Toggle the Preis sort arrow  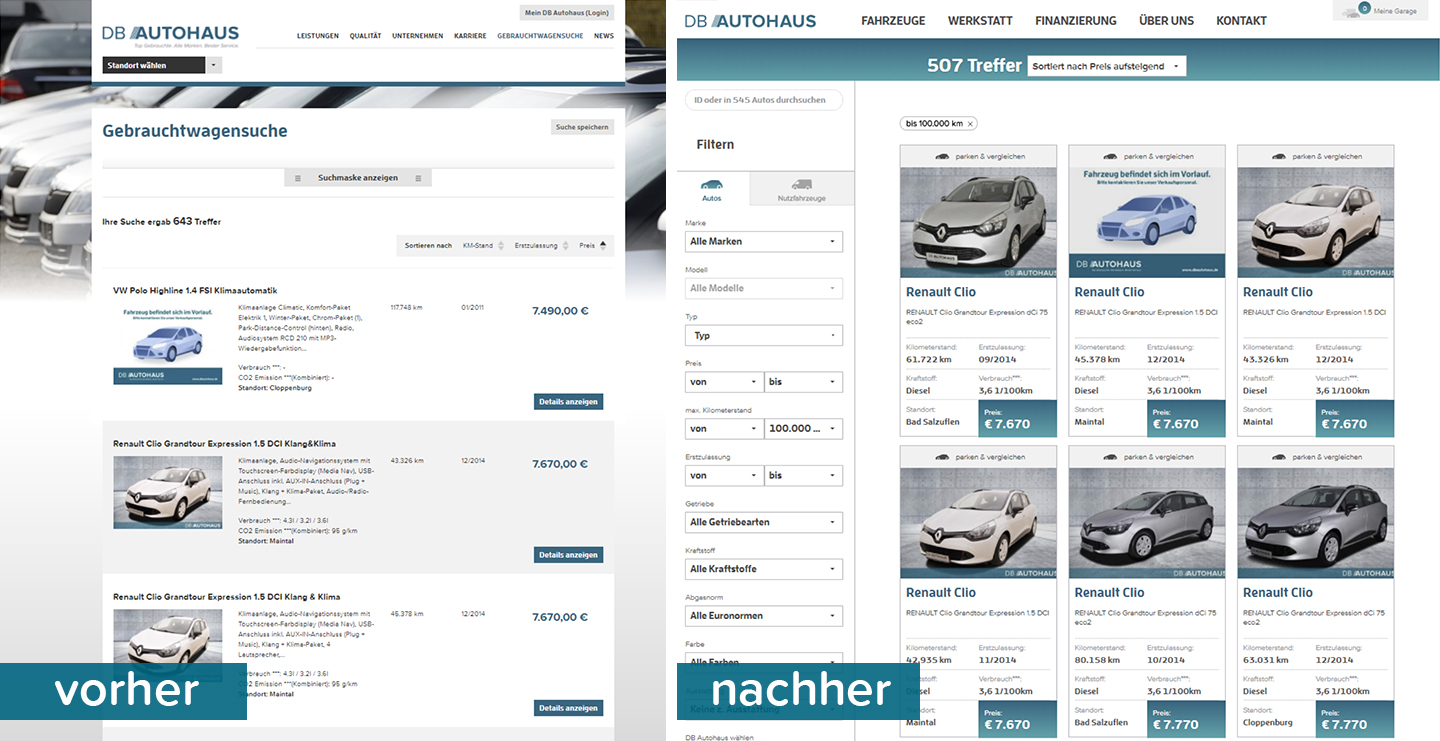point(602,245)
